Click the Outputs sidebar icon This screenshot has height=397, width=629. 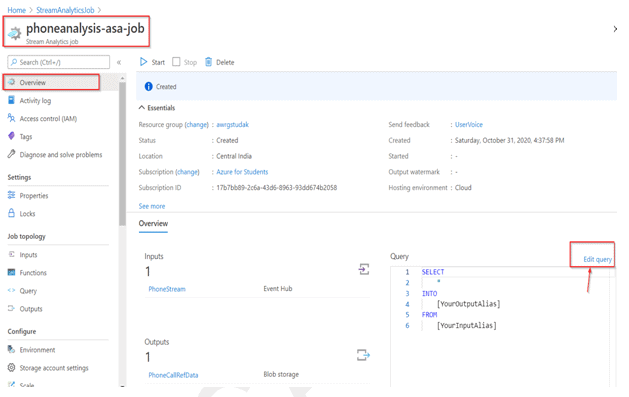coord(12,308)
